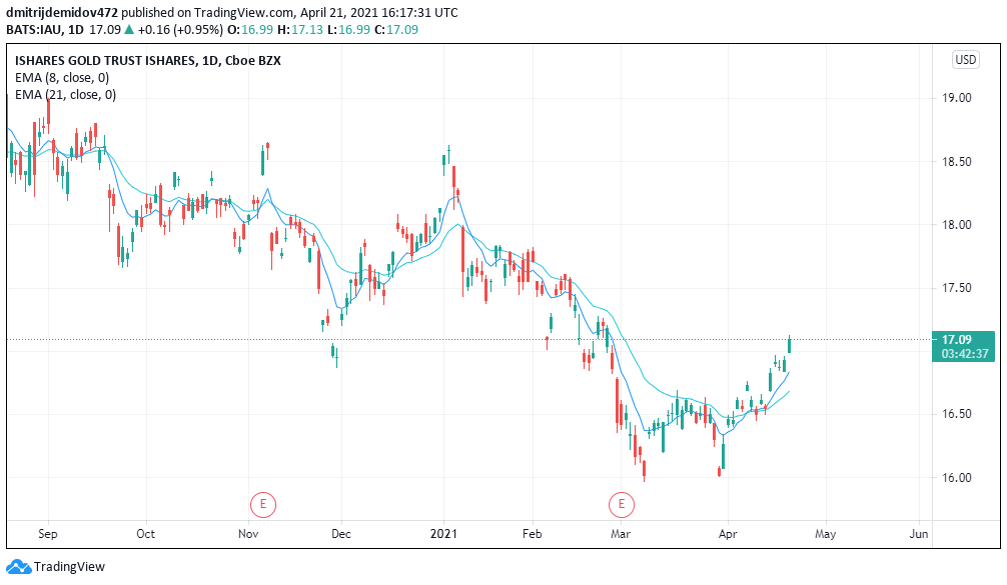Image resolution: width=1007 pixels, height=585 pixels.
Task: Click the Apr label on time axis
Action: coord(728,534)
